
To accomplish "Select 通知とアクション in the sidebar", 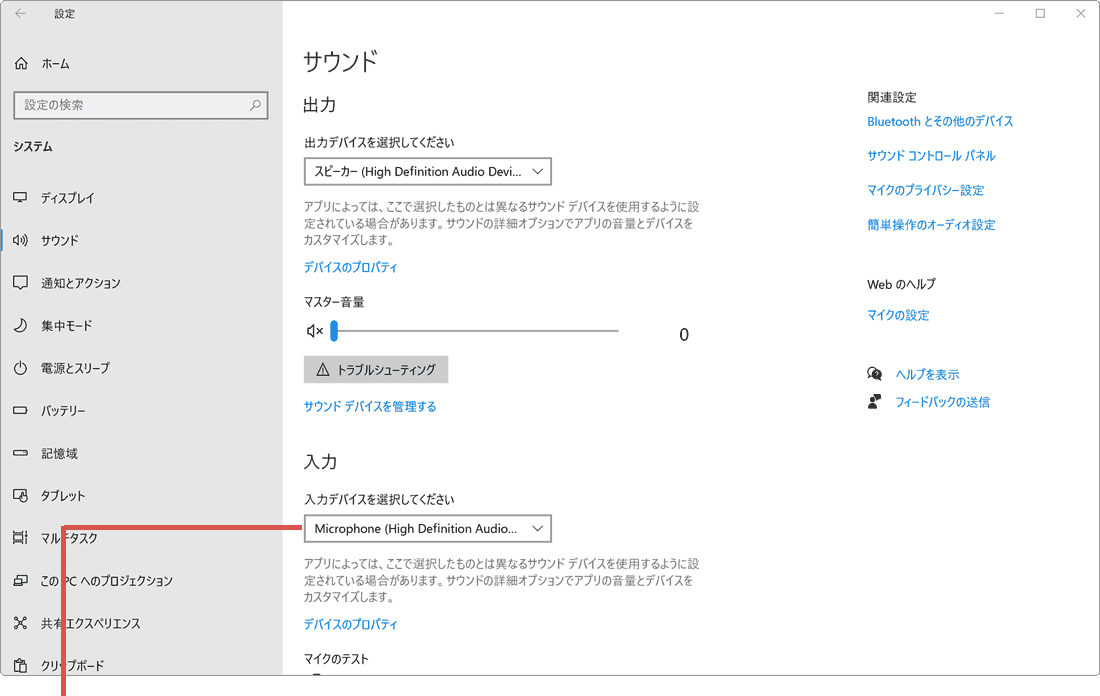I will (20, 283).
